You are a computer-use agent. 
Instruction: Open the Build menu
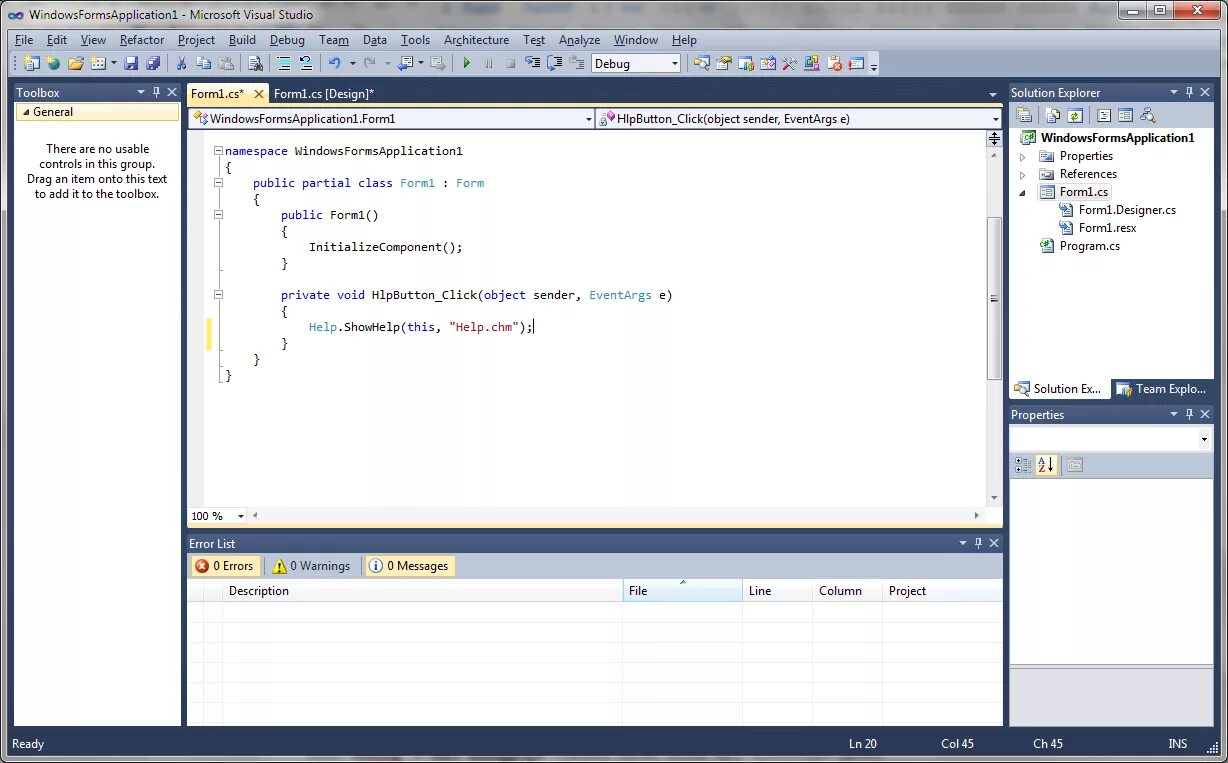(242, 40)
